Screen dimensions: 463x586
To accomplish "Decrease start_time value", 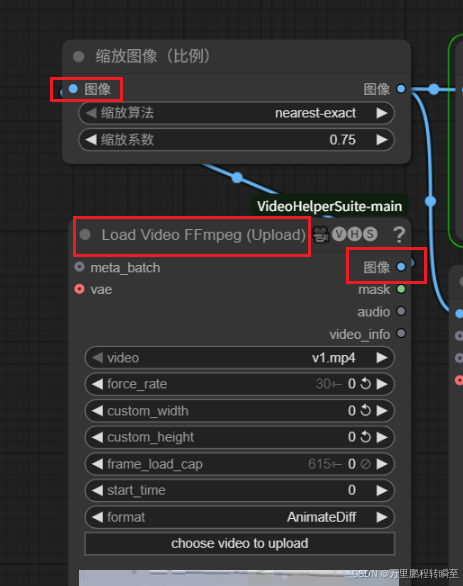I will [97, 490].
